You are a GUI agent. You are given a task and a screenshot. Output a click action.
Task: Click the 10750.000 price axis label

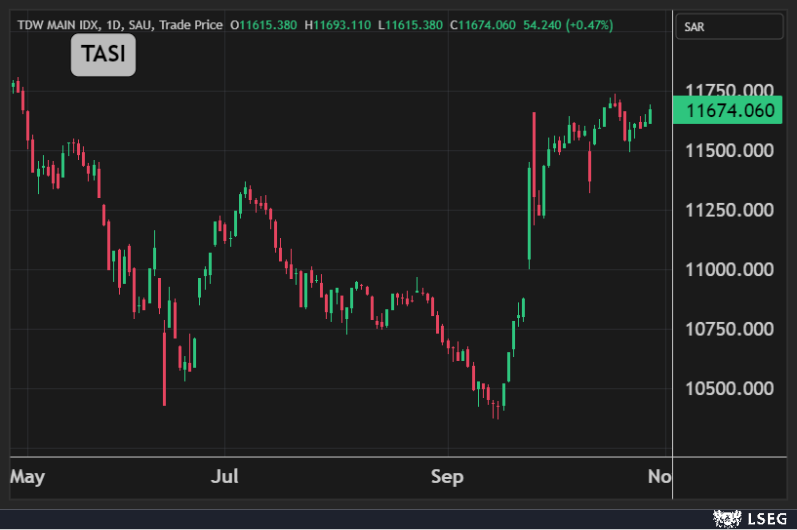click(x=730, y=329)
